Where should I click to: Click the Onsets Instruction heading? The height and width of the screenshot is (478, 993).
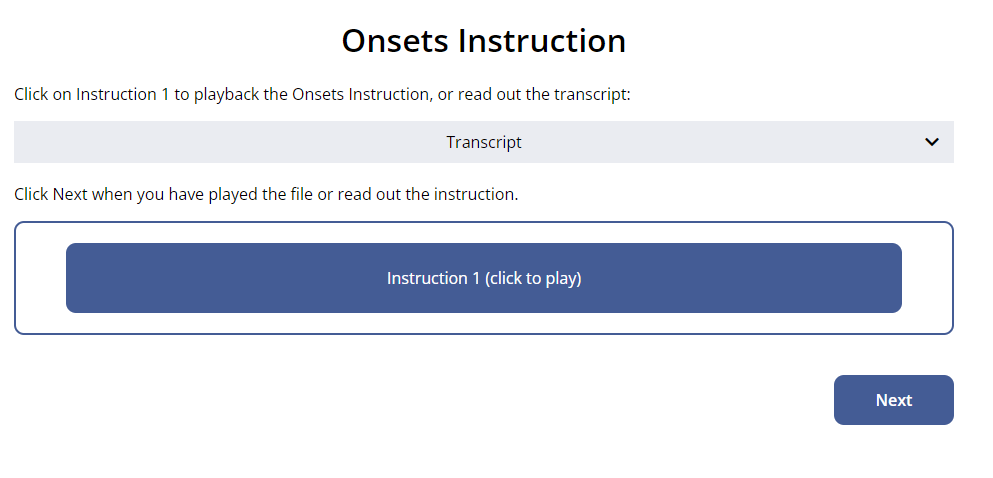tap(484, 41)
